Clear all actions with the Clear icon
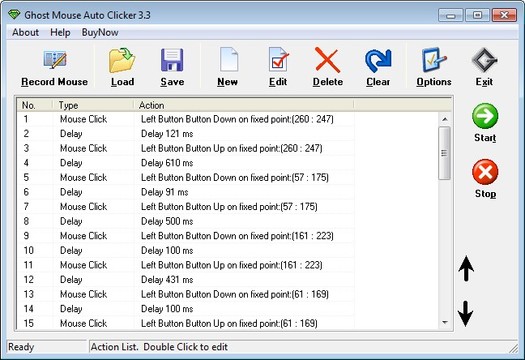Screen dimensions: 525x360 [x=378, y=60]
